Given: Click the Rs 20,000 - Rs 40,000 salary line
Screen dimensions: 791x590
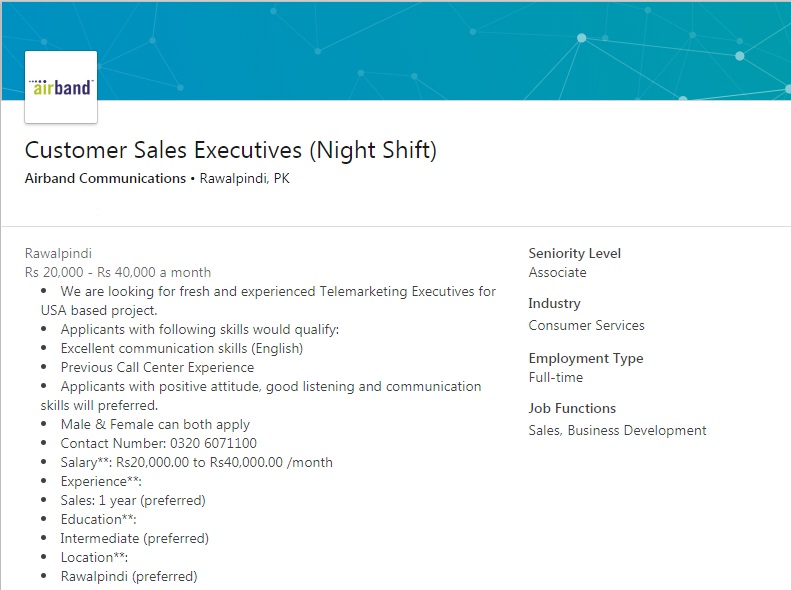Looking at the screenshot, I should pyautogui.click(x=118, y=272).
